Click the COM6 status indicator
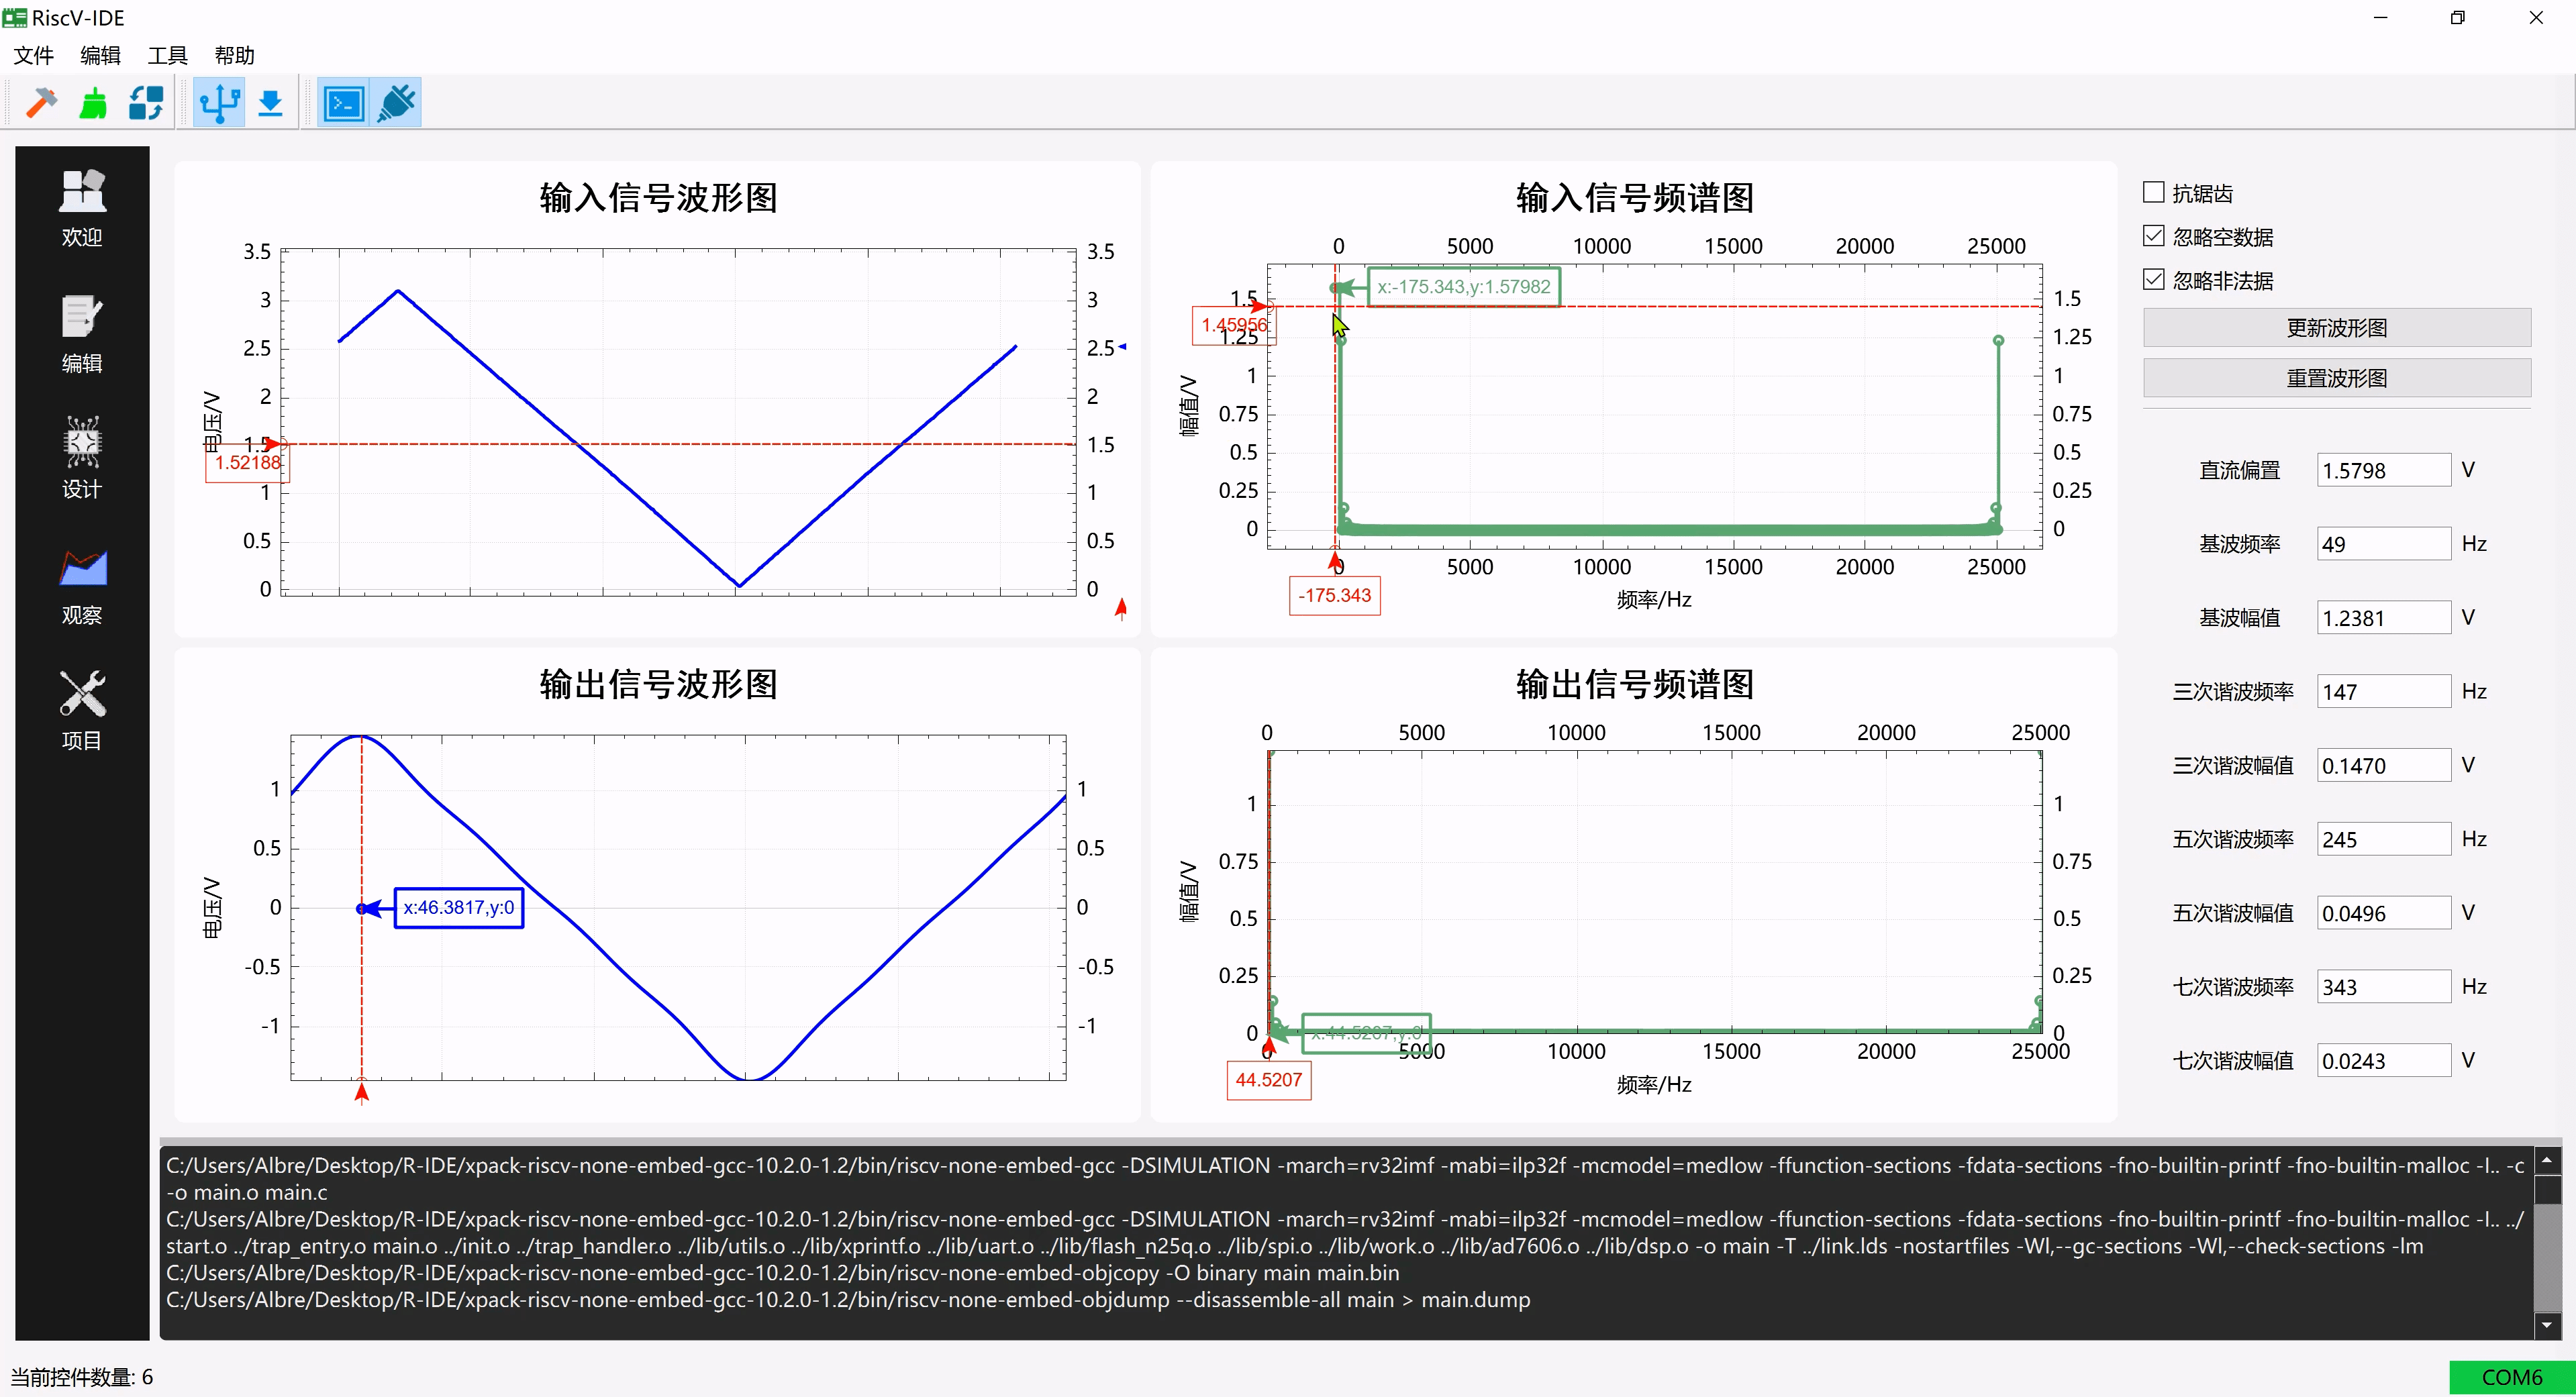Viewport: 2576px width, 1397px height. (2512, 1377)
